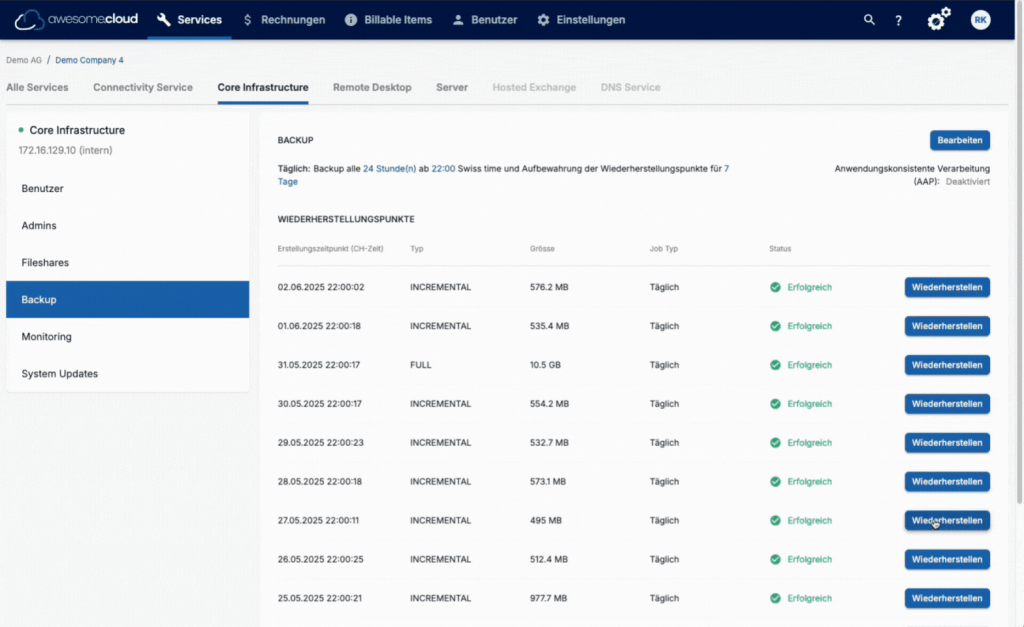1024x627 pixels.
Task: Restore the 25.05.2025 22:00:21 backup
Action: [947, 598]
